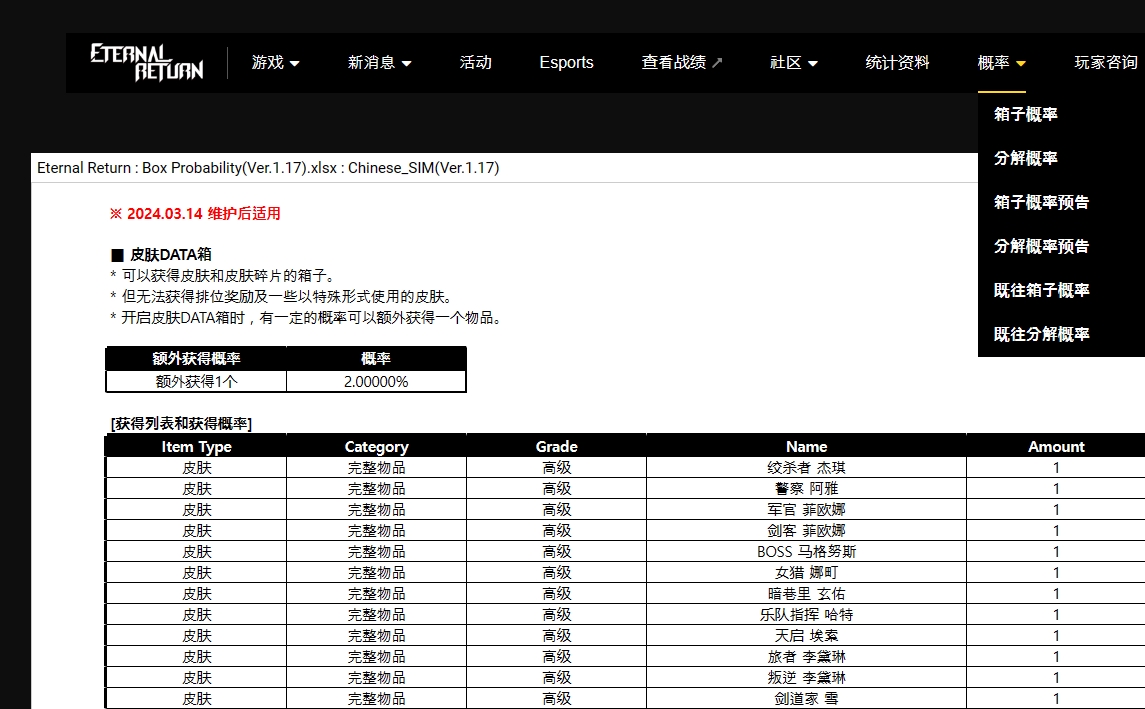
Task: Click the 叛逆 李黛琳 name cell
Action: coord(806,678)
